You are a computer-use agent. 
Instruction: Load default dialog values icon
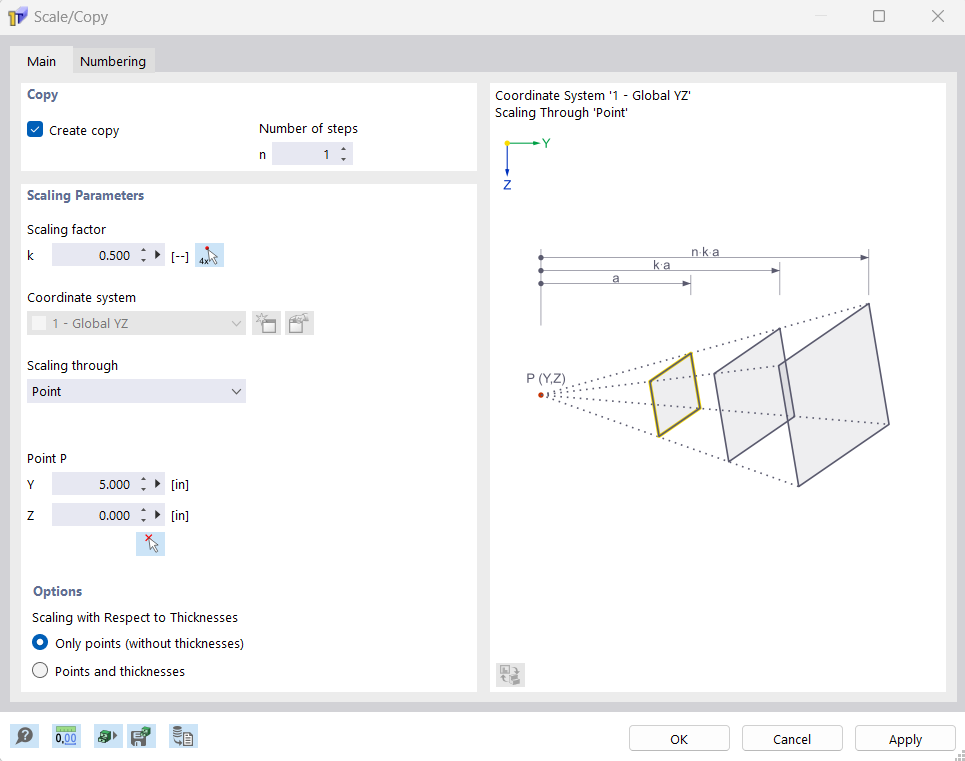point(108,736)
